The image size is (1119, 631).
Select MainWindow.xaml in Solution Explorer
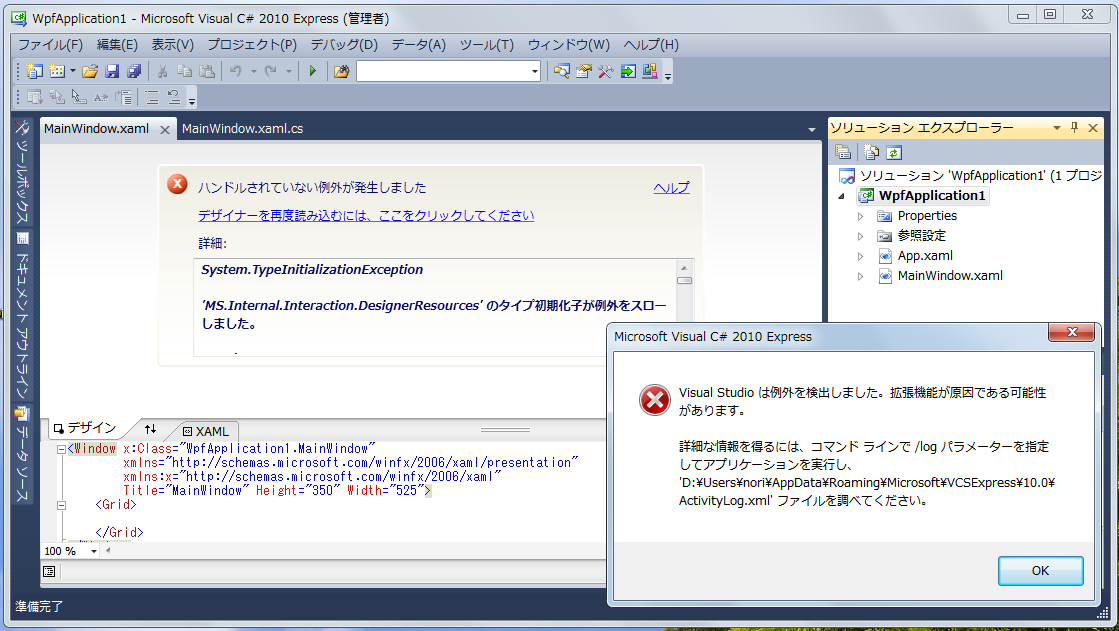[x=950, y=276]
